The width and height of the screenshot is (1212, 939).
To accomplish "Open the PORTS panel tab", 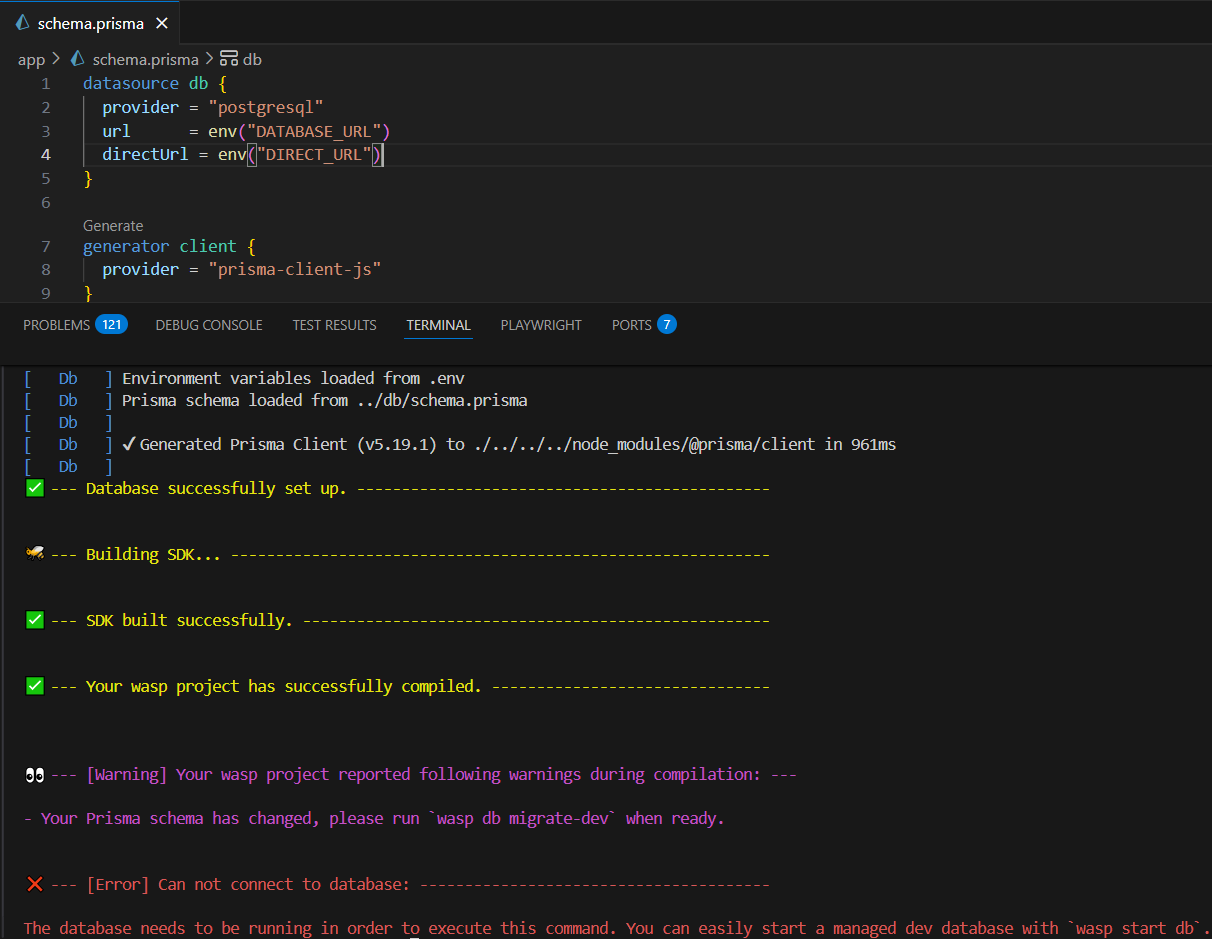I will point(631,325).
